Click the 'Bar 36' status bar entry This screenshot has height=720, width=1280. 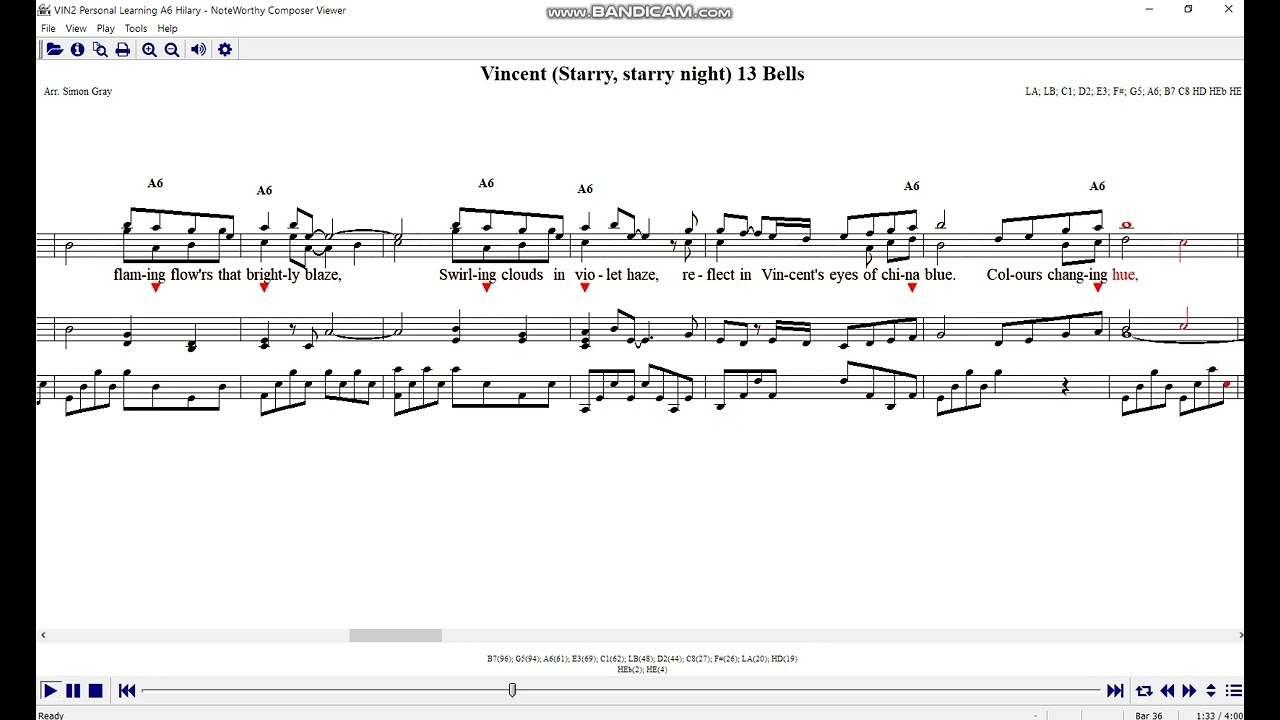(x=1149, y=715)
